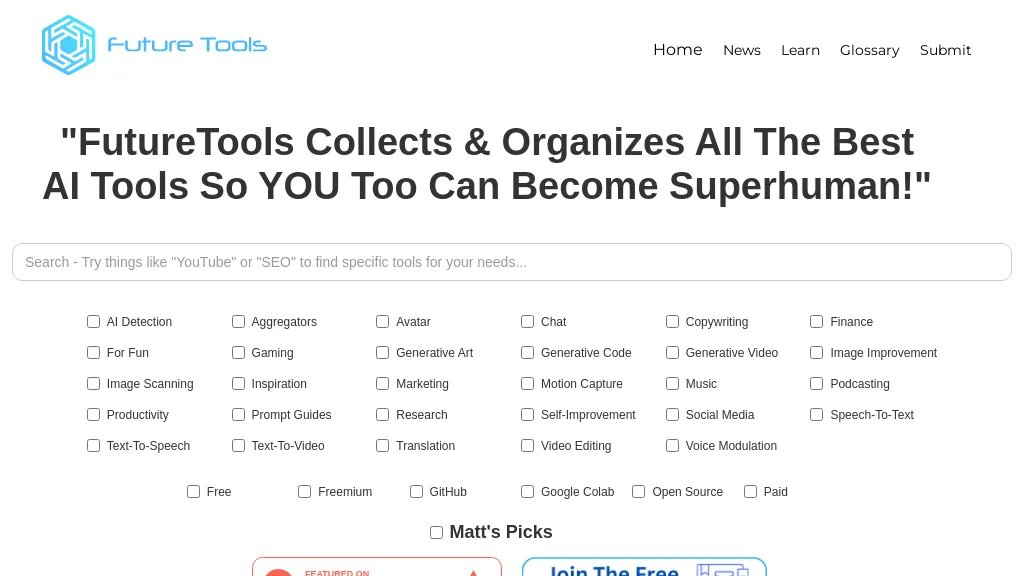Check the Open Source filter

point(639,492)
